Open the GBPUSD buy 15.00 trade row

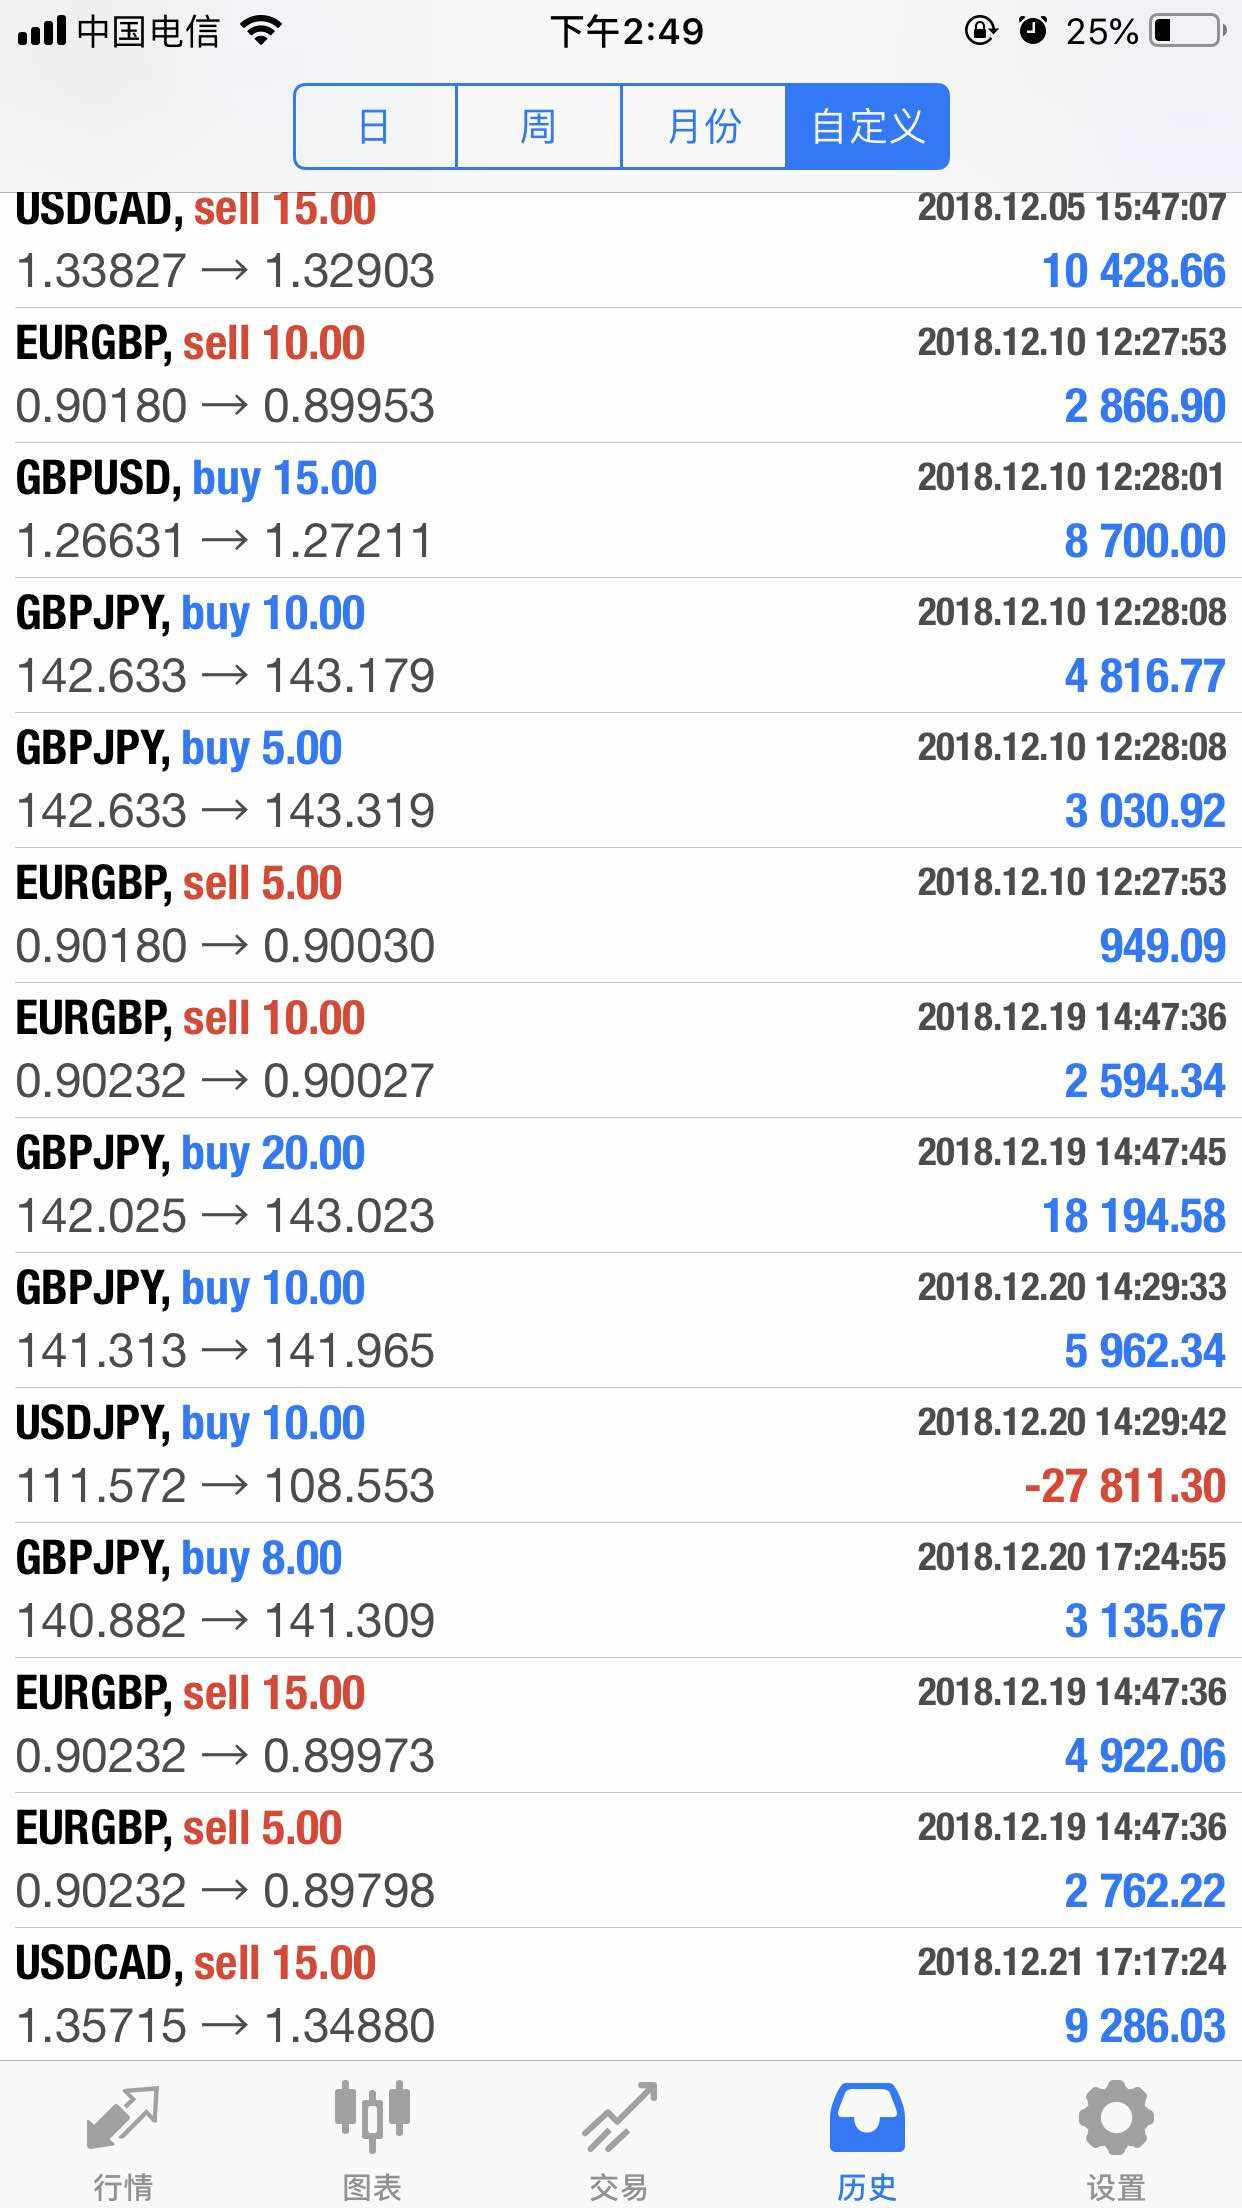[x=620, y=510]
